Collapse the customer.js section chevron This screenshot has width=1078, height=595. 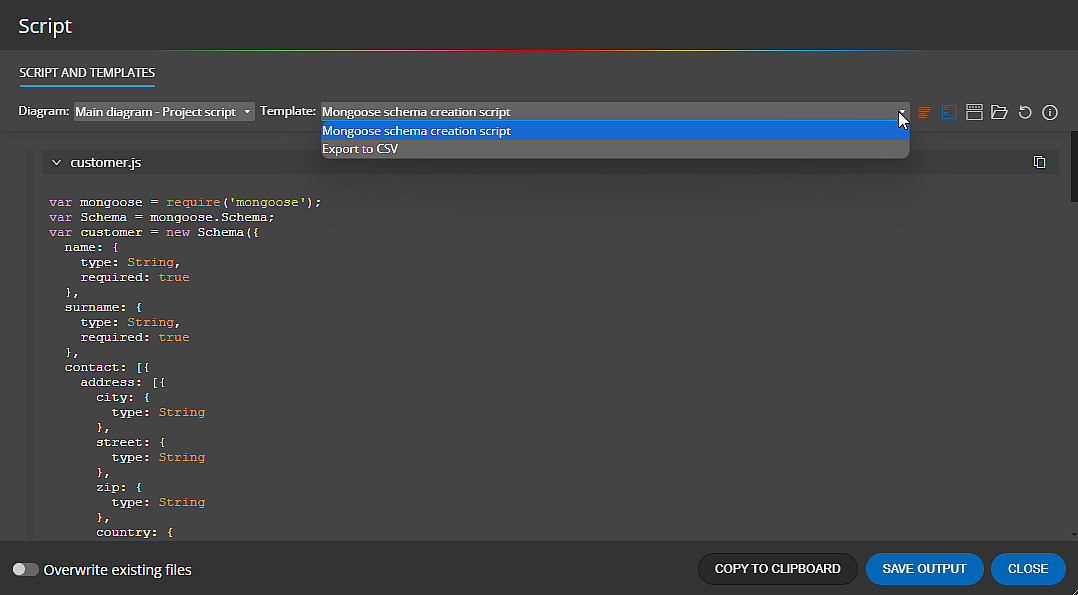coord(57,162)
